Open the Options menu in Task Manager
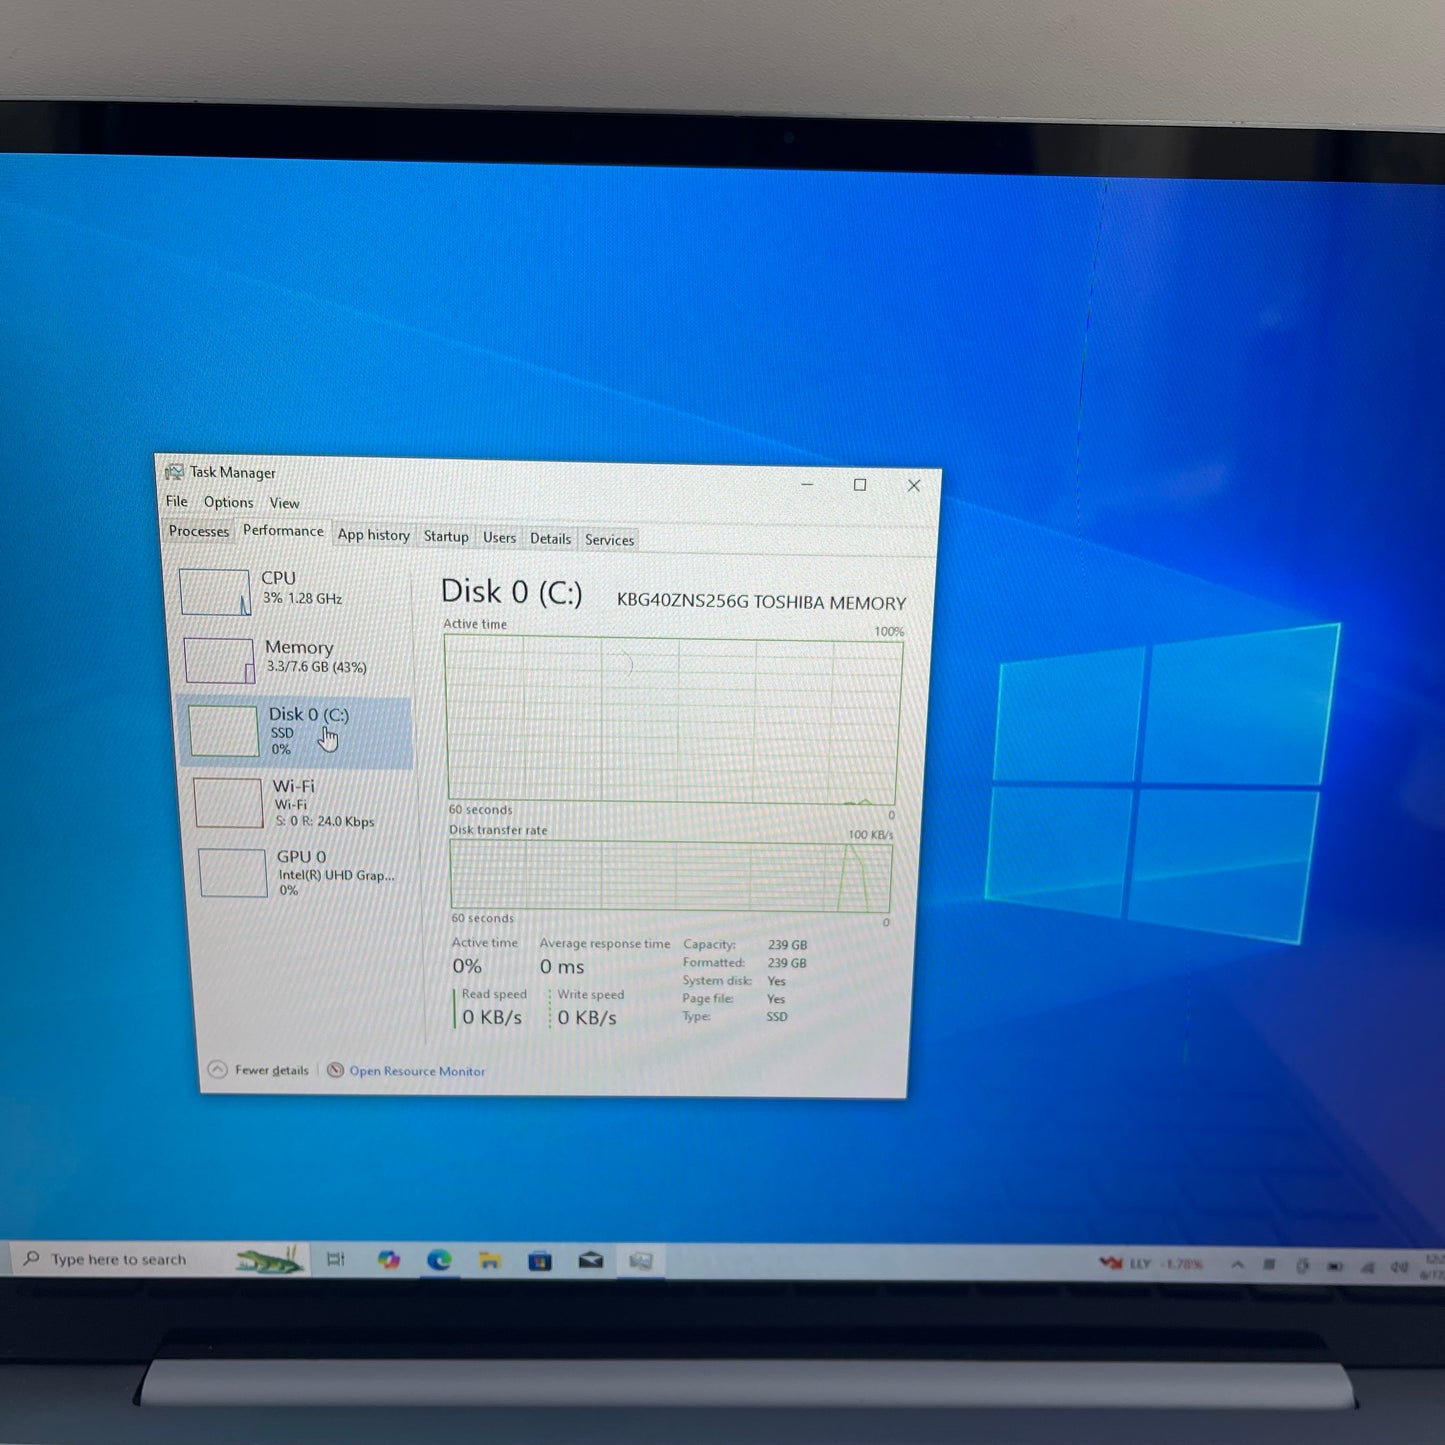Screen dimensions: 1445x1445 (228, 502)
